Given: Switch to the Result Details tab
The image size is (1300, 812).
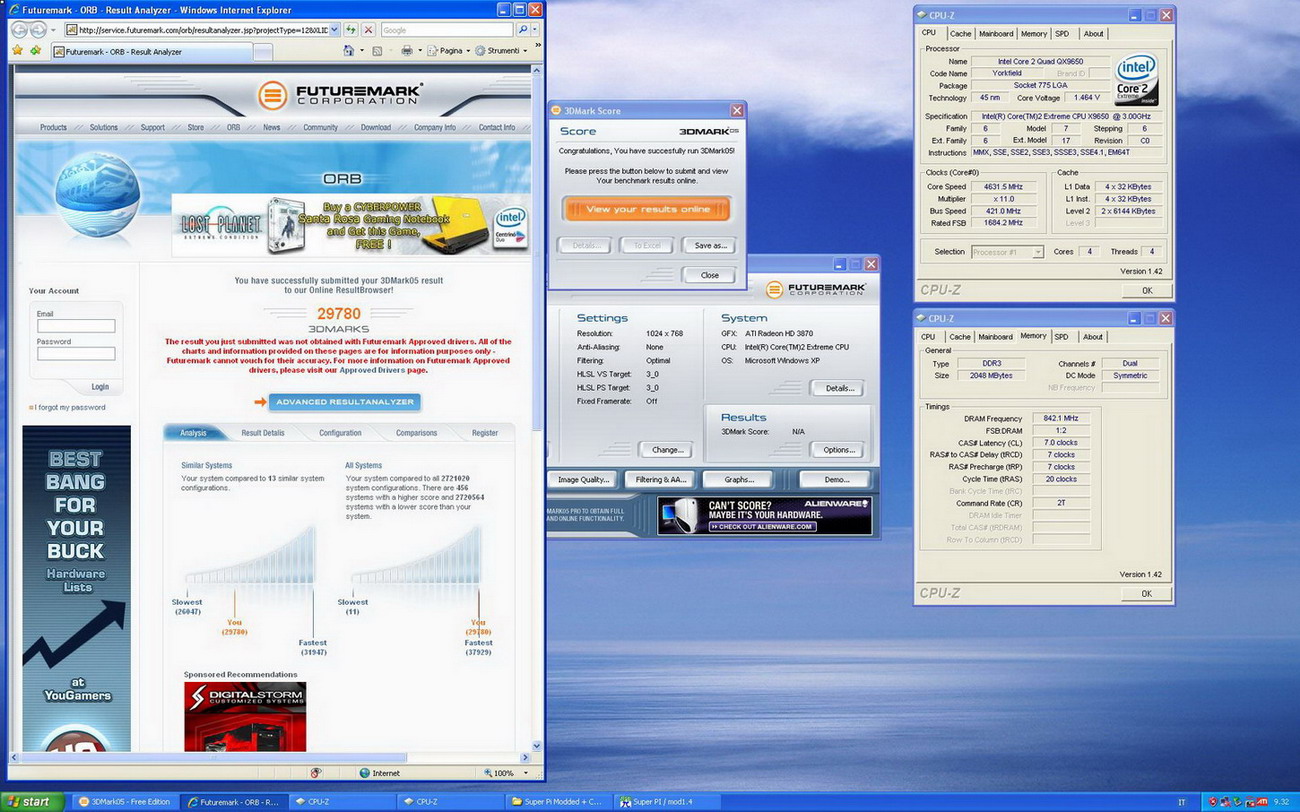Looking at the screenshot, I should click(x=263, y=433).
